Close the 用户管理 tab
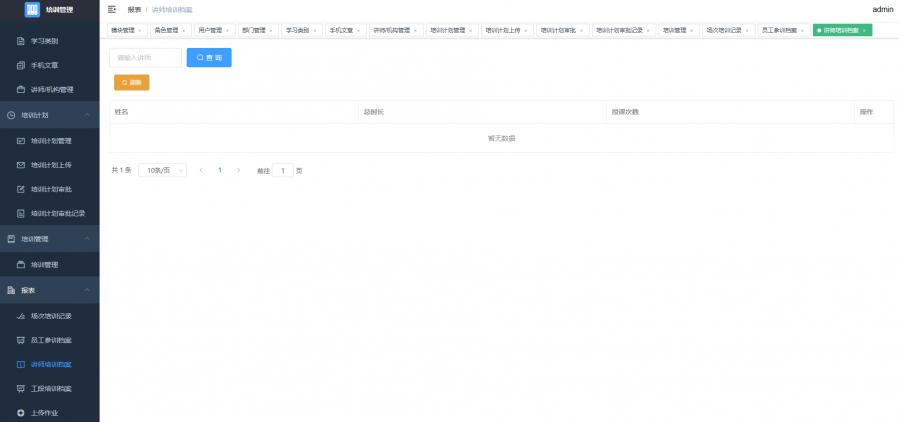This screenshot has width=899, height=422. [x=228, y=31]
